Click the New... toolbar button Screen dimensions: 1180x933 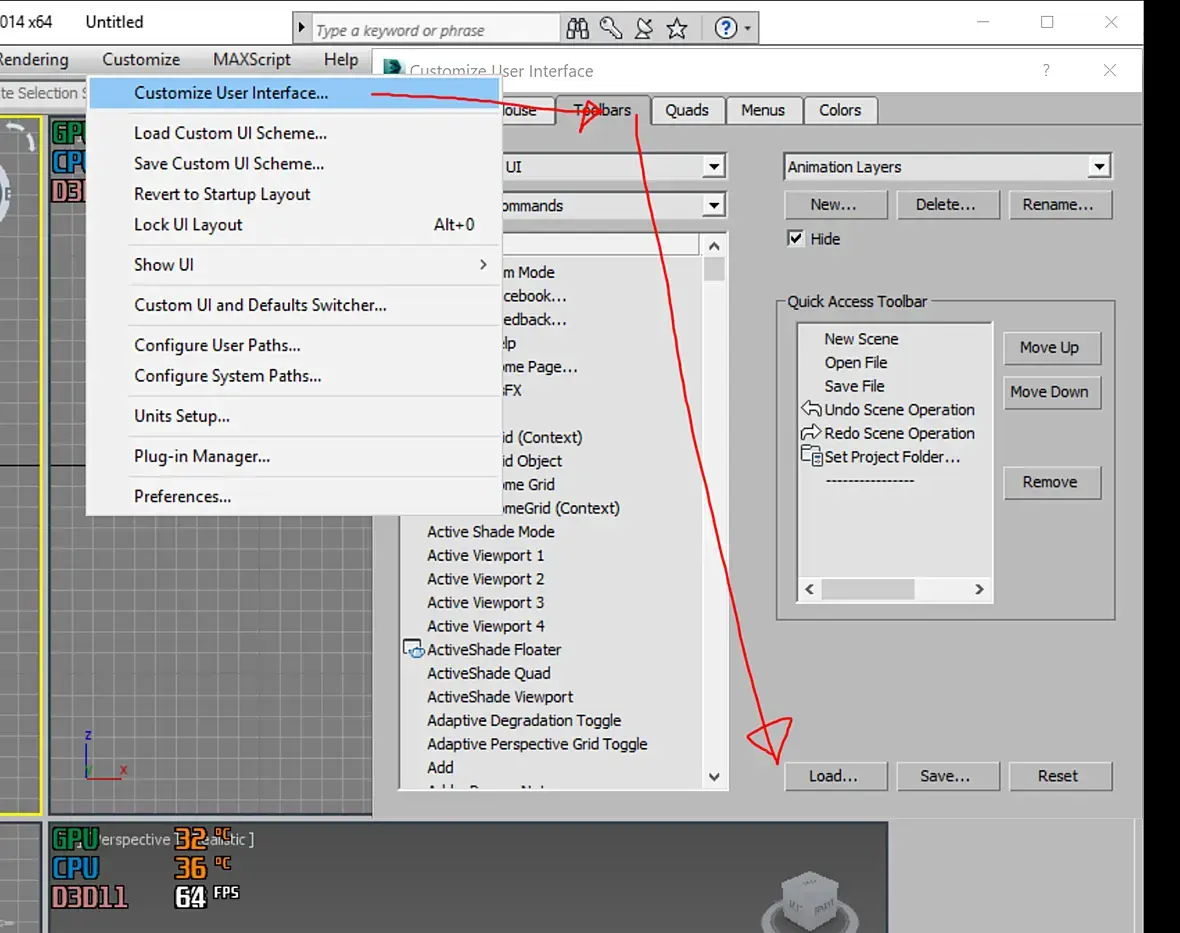[x=835, y=205]
